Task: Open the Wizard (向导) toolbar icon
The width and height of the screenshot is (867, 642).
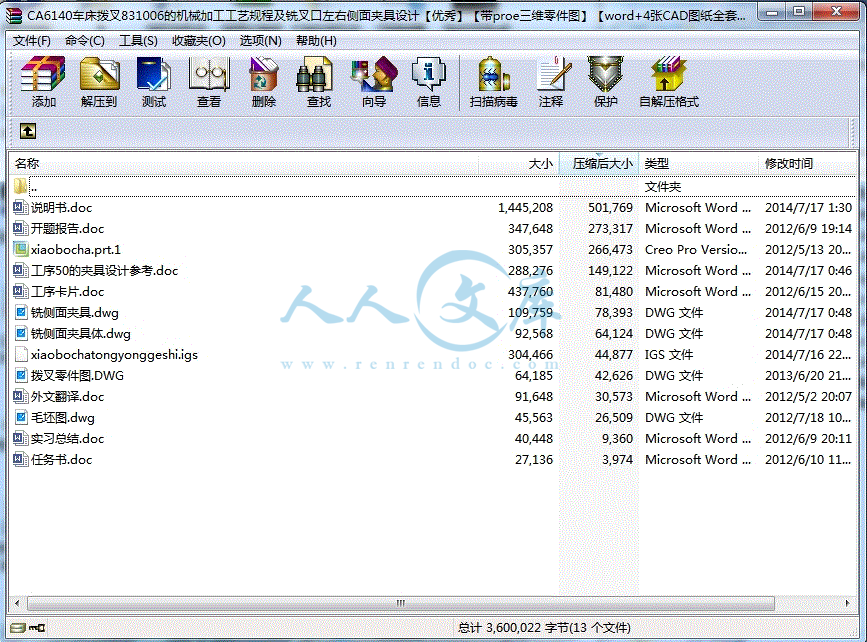Action: [374, 82]
